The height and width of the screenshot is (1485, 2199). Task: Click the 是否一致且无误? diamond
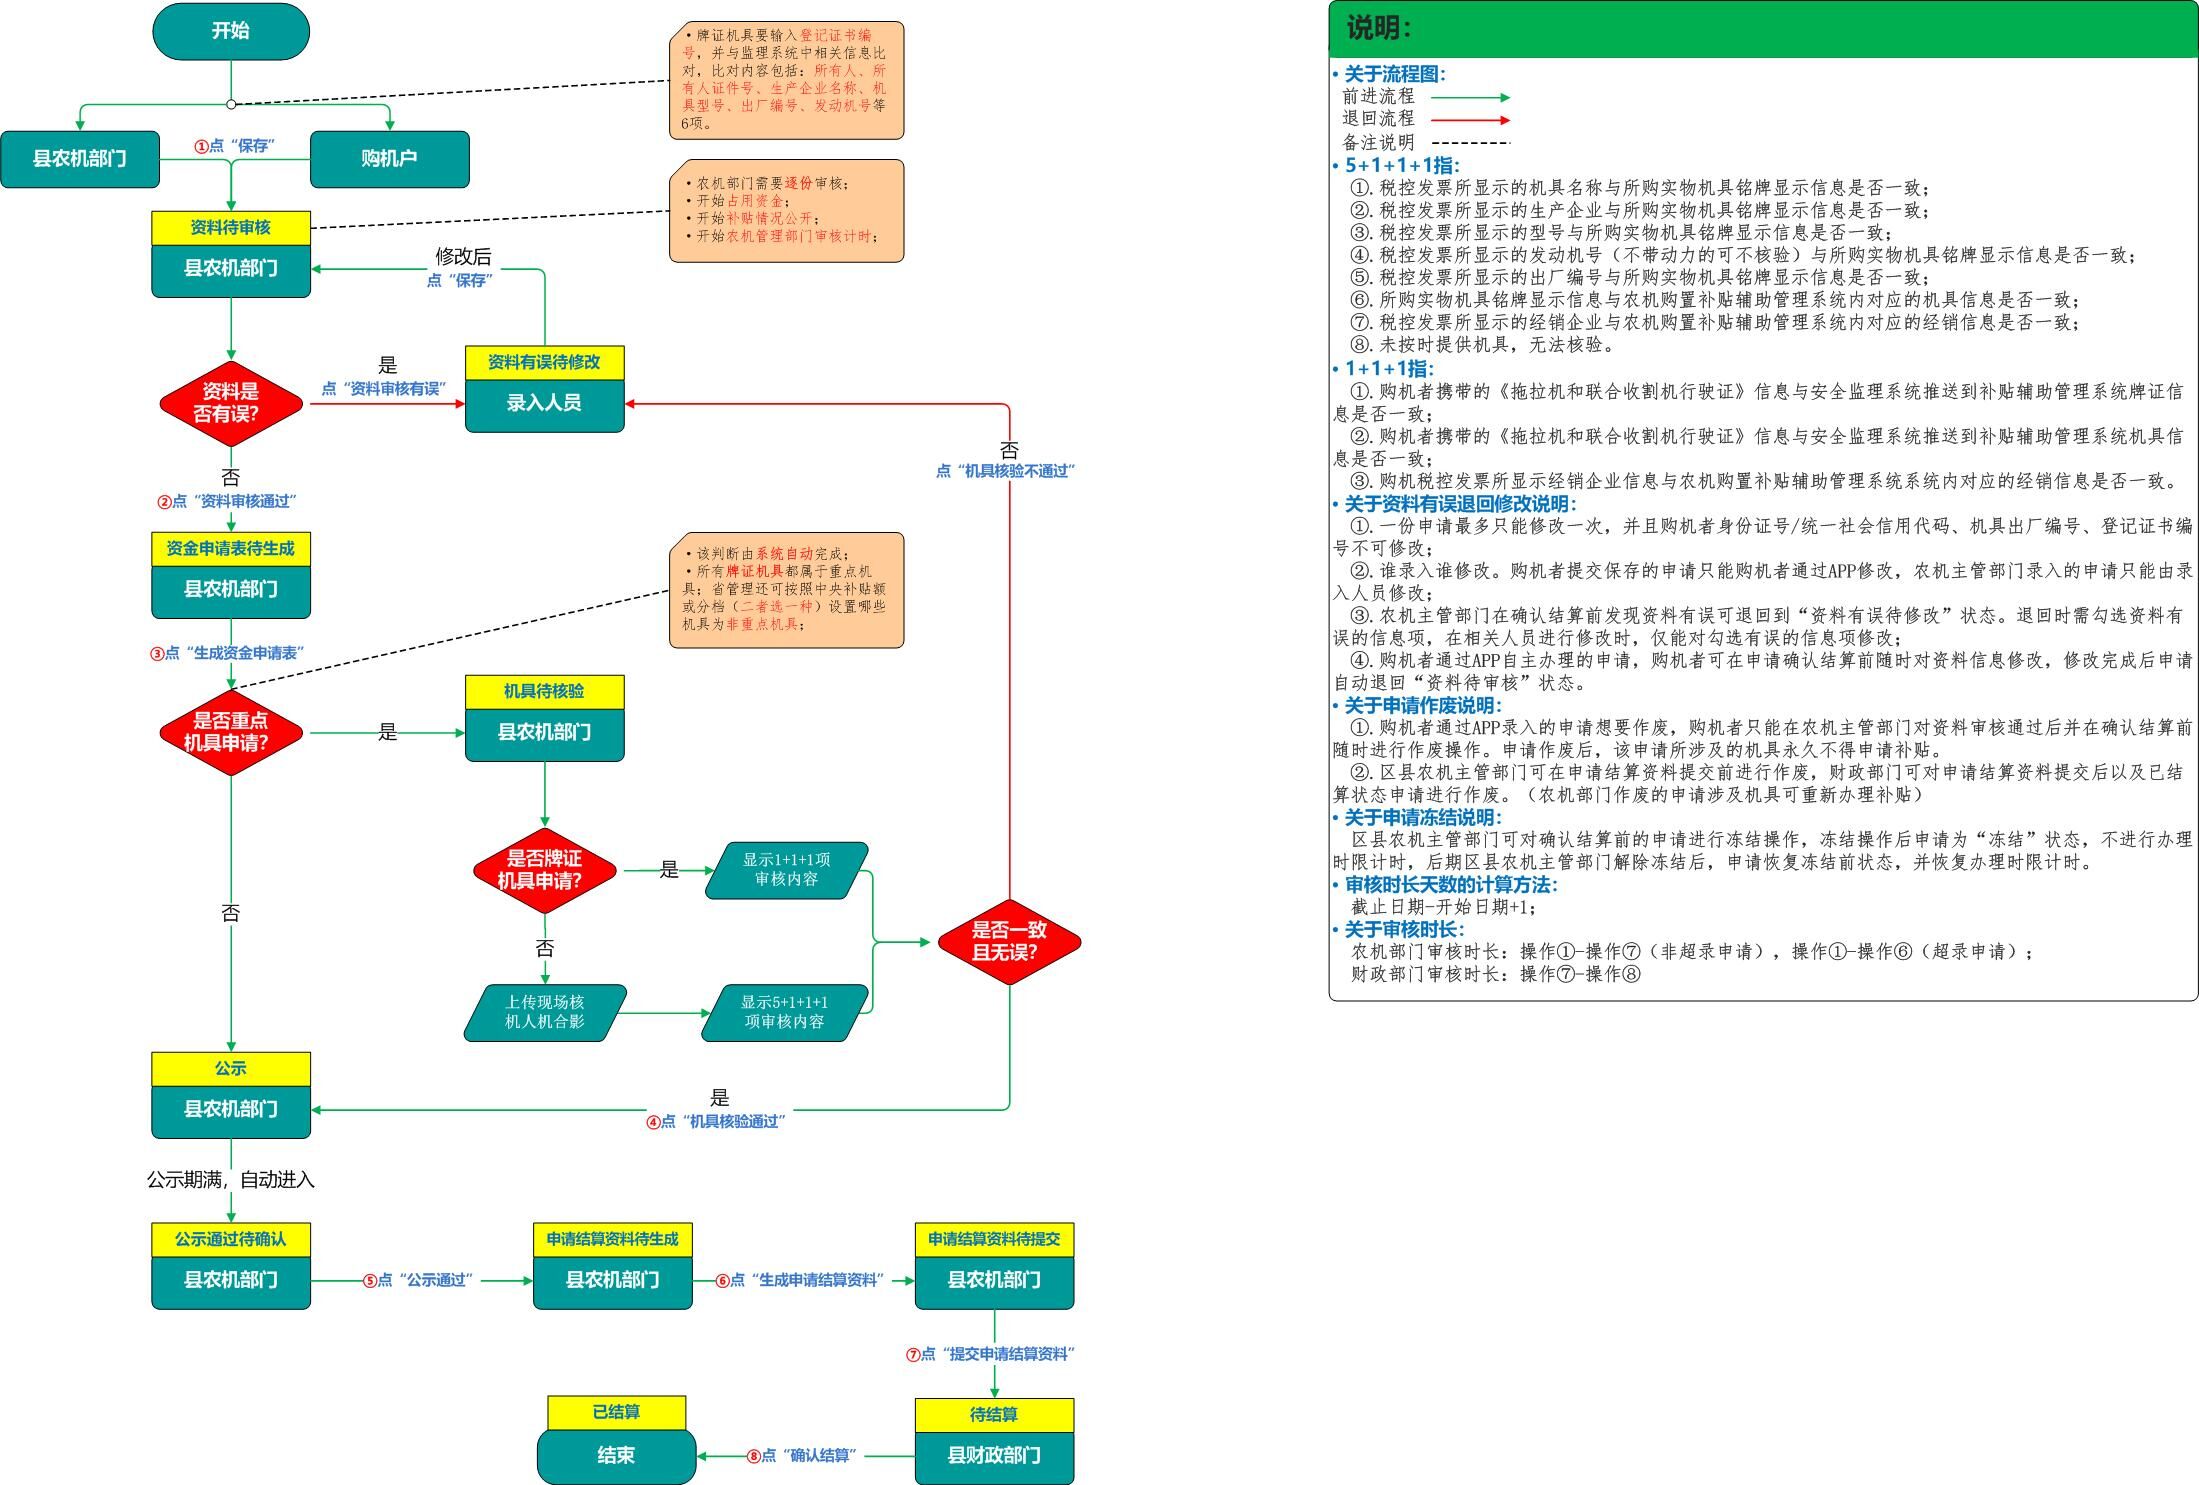coord(1008,941)
